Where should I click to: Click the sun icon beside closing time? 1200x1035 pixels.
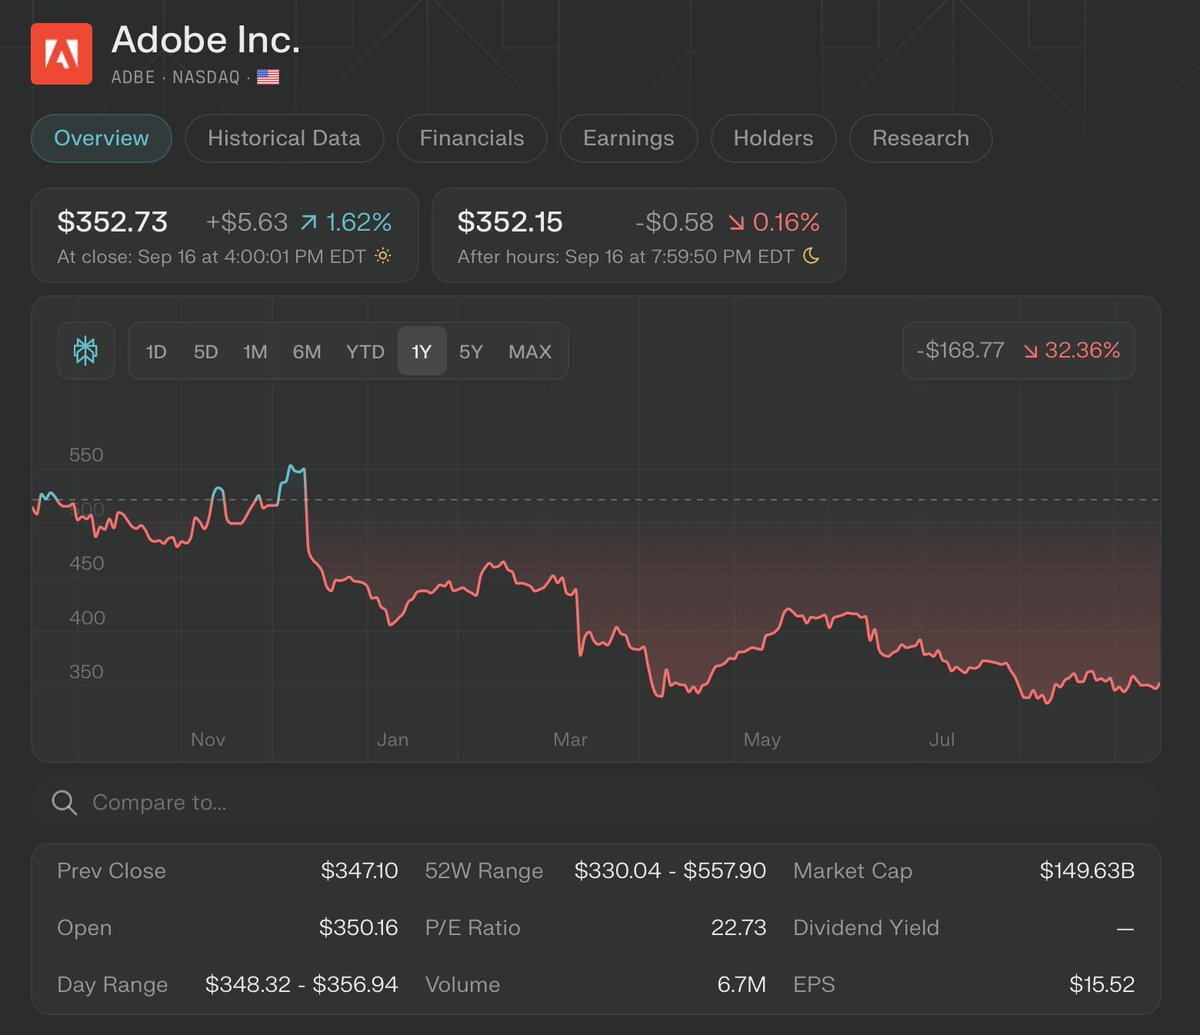pyautogui.click(x=383, y=256)
